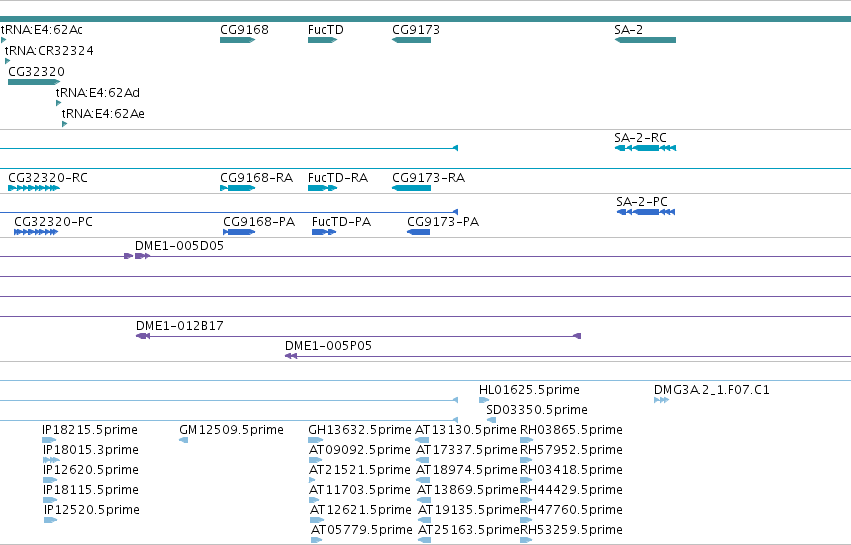Click the RH03865.5prime EST label

point(571,430)
